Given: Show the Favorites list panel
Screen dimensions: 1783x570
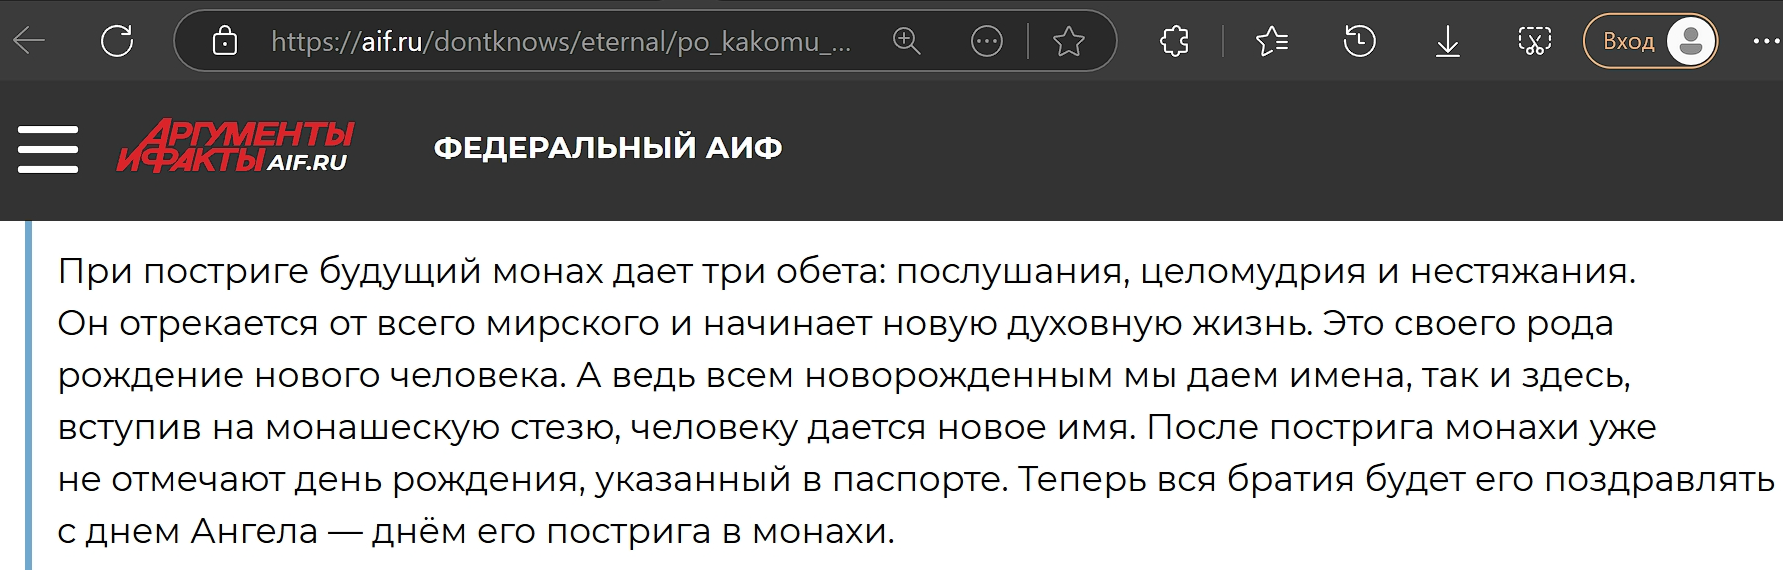Looking at the screenshot, I should pyautogui.click(x=1272, y=41).
